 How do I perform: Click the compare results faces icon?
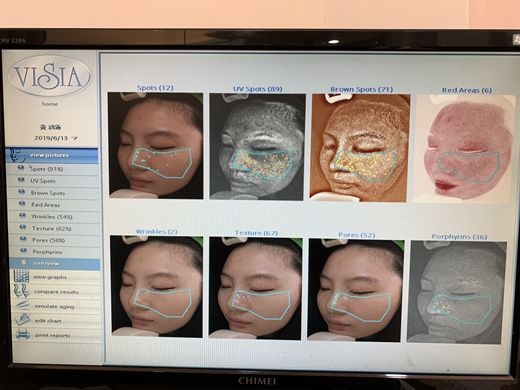[21, 291]
